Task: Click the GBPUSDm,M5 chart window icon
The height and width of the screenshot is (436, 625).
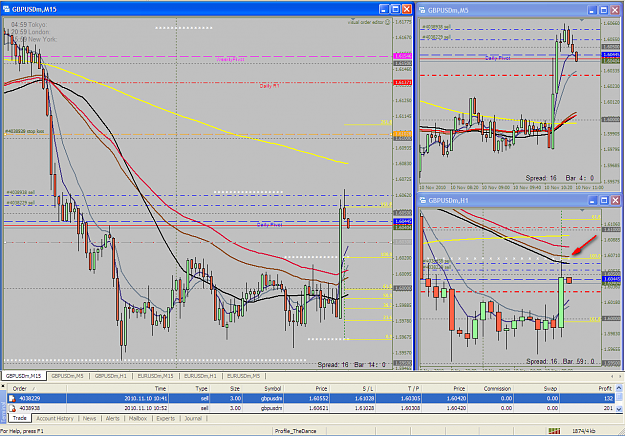Action: pyautogui.click(x=423, y=10)
